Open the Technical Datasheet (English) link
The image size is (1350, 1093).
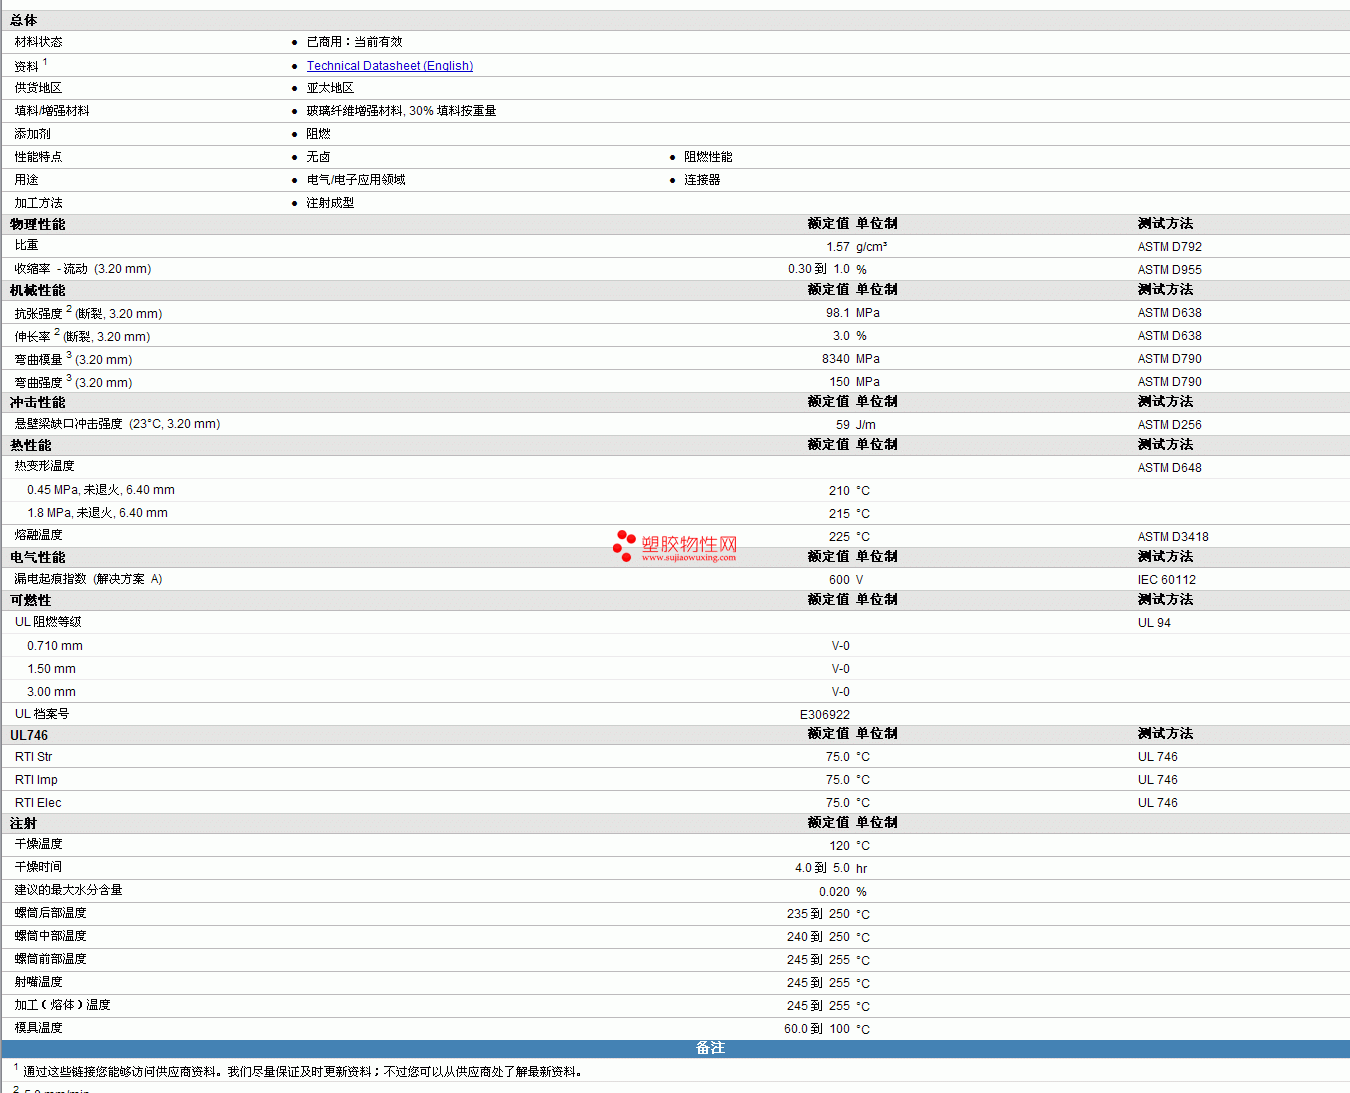point(389,66)
